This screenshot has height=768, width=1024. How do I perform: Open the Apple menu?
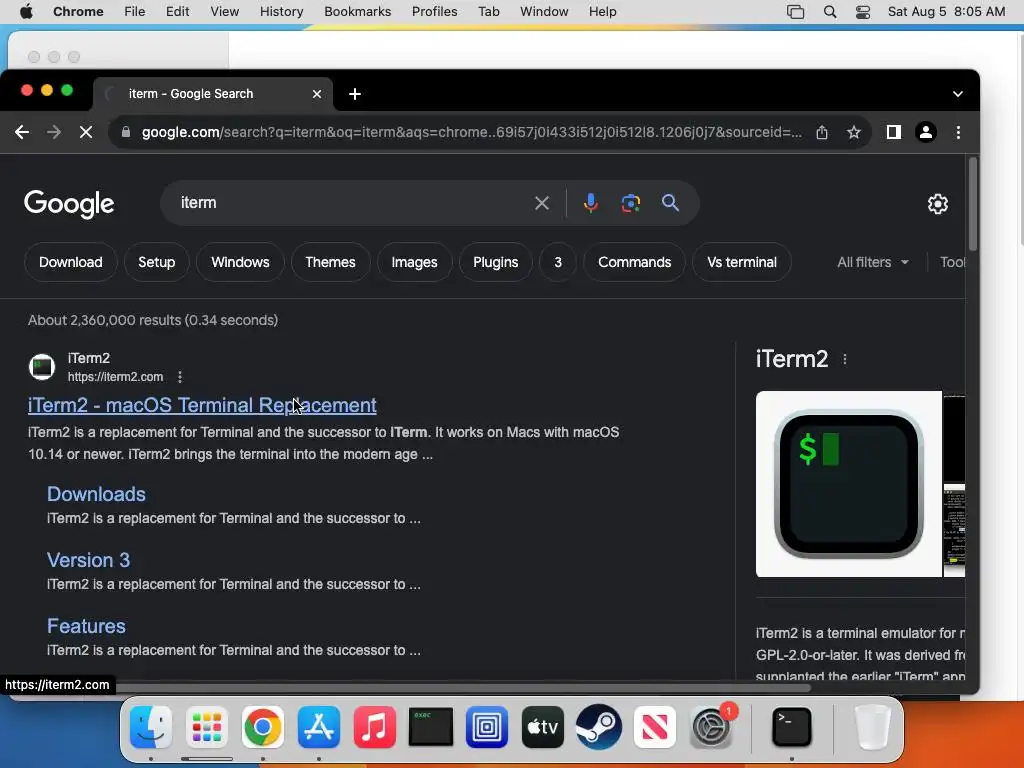pos(26,12)
